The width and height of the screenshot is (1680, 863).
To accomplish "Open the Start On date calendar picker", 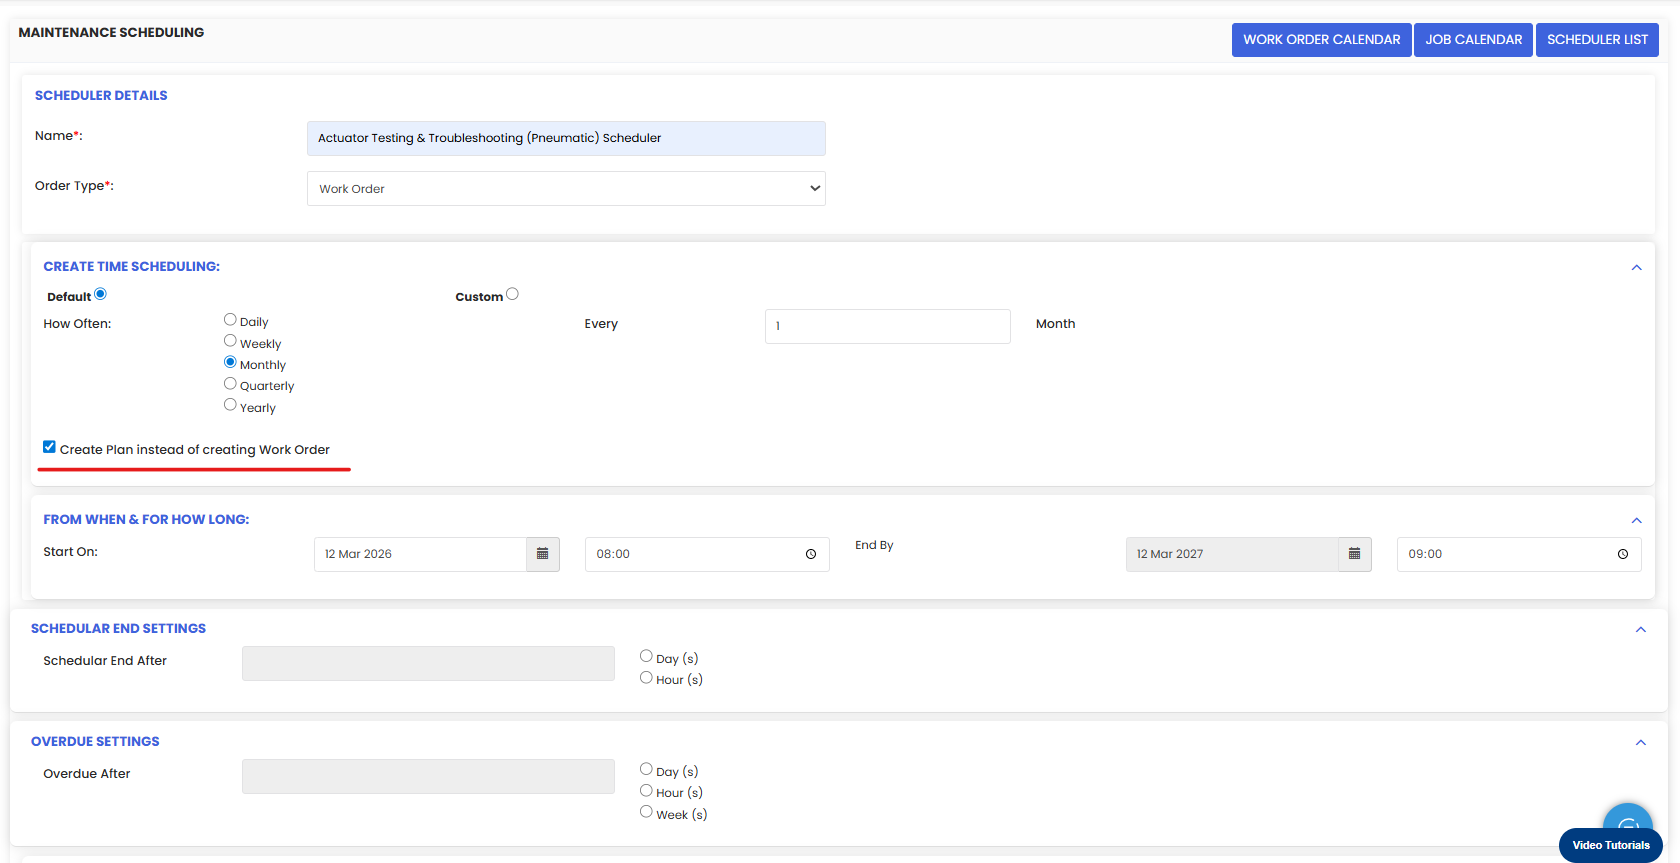I will pyautogui.click(x=543, y=554).
